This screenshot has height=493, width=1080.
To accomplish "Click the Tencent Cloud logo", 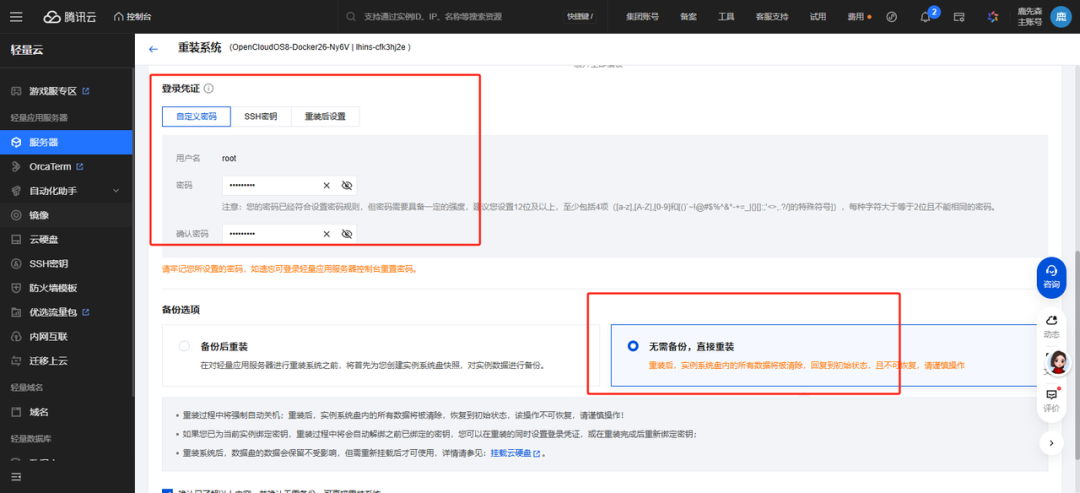I will point(71,17).
